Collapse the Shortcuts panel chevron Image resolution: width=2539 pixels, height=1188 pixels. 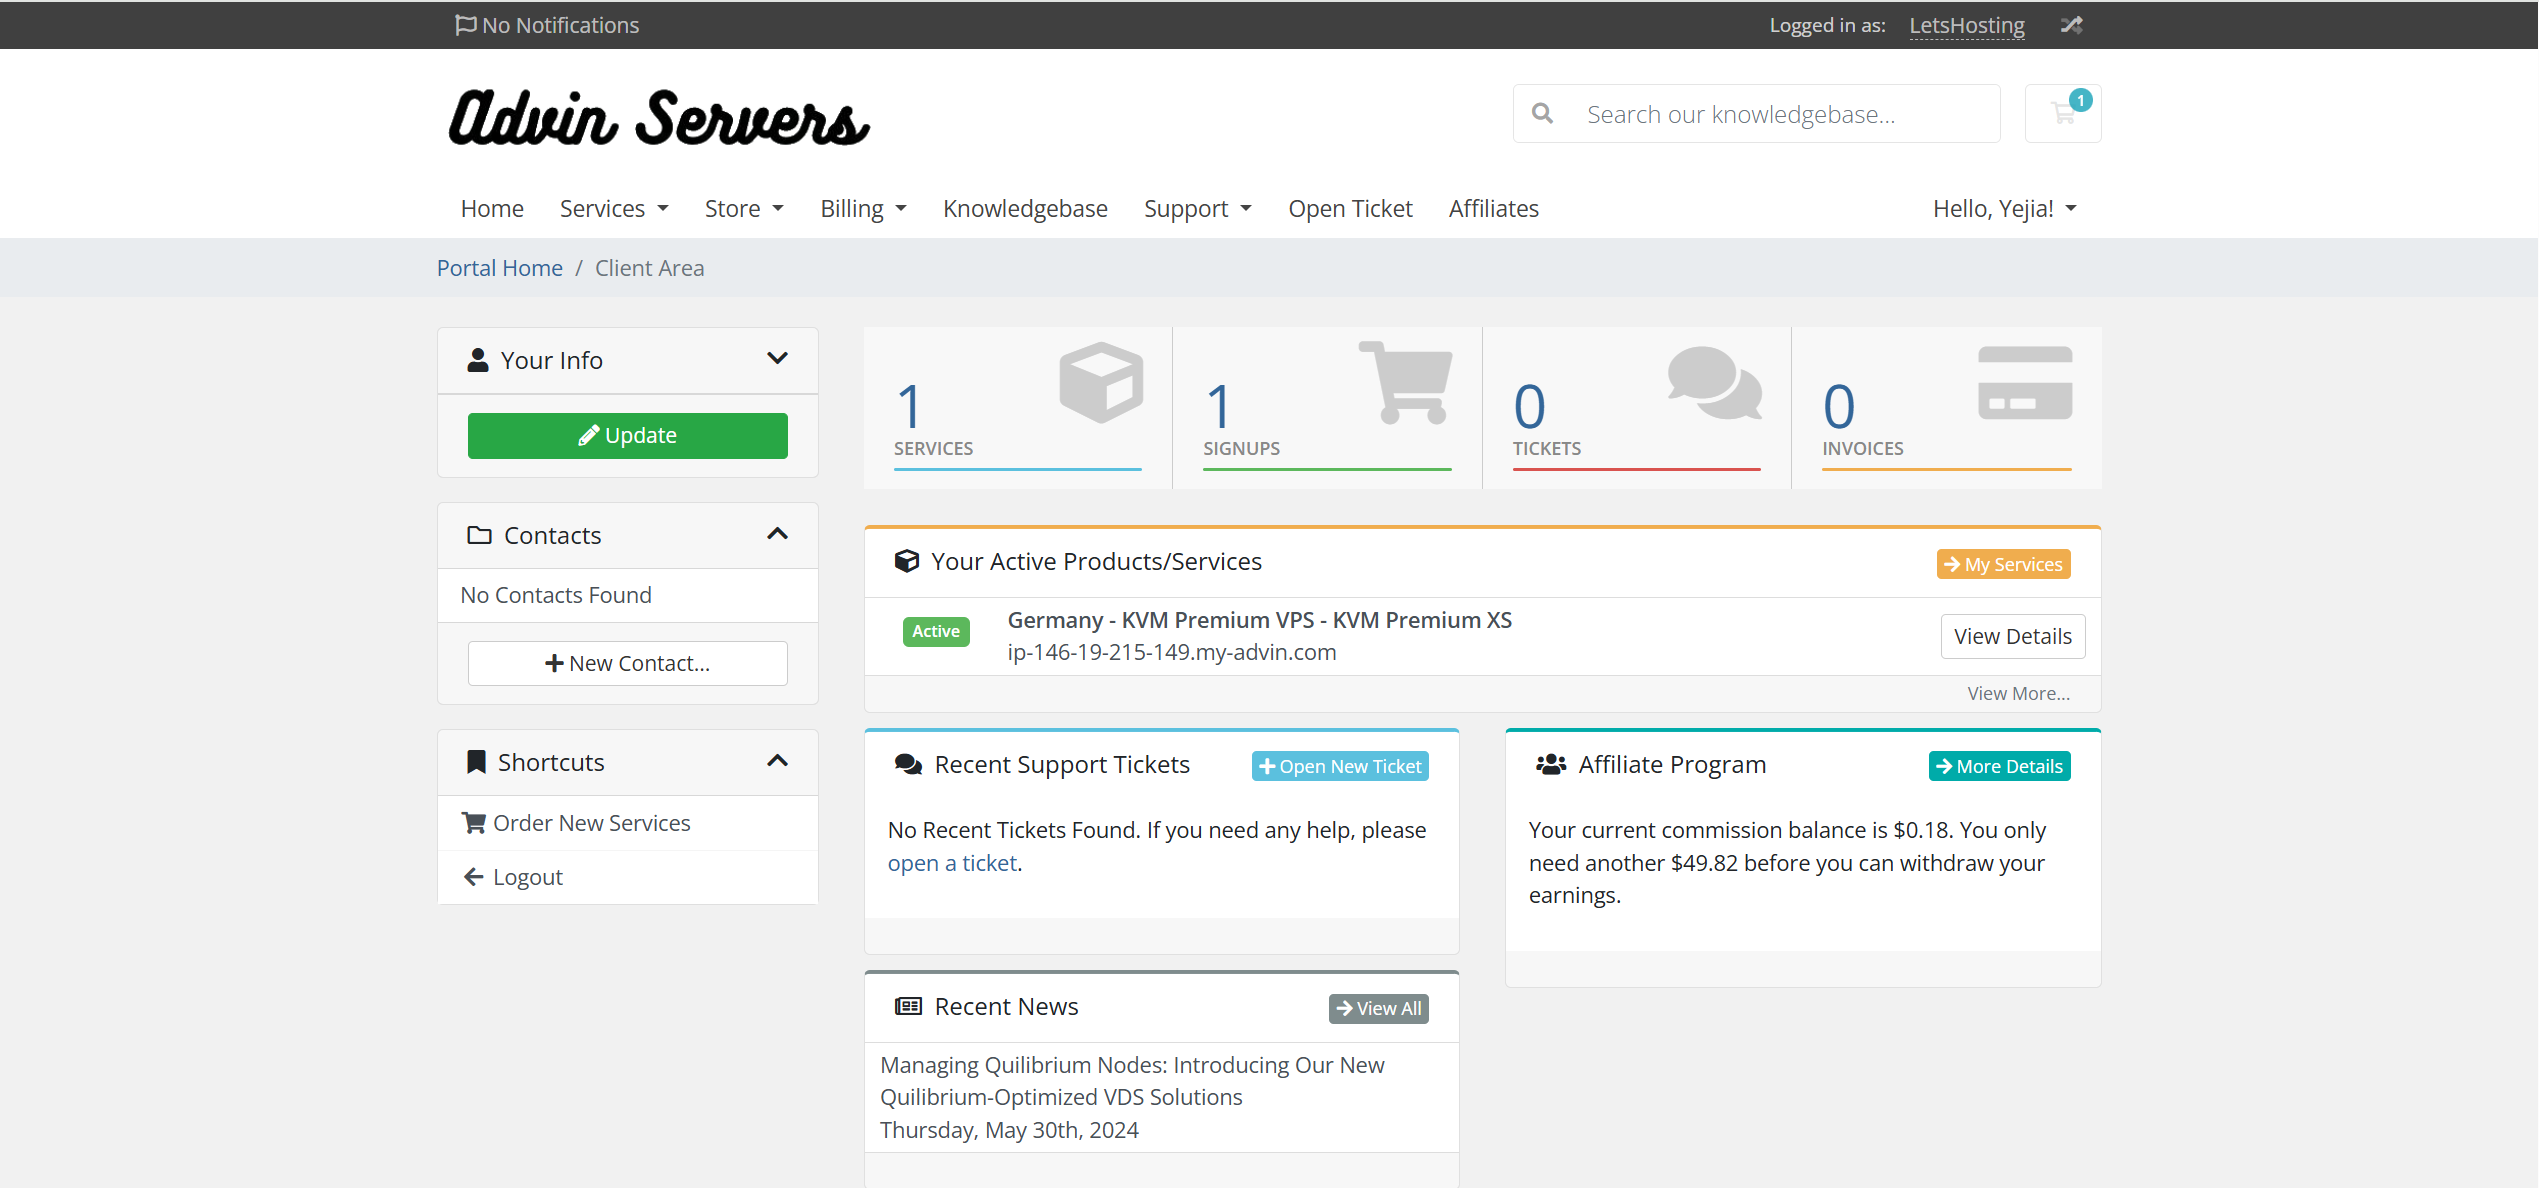(777, 761)
